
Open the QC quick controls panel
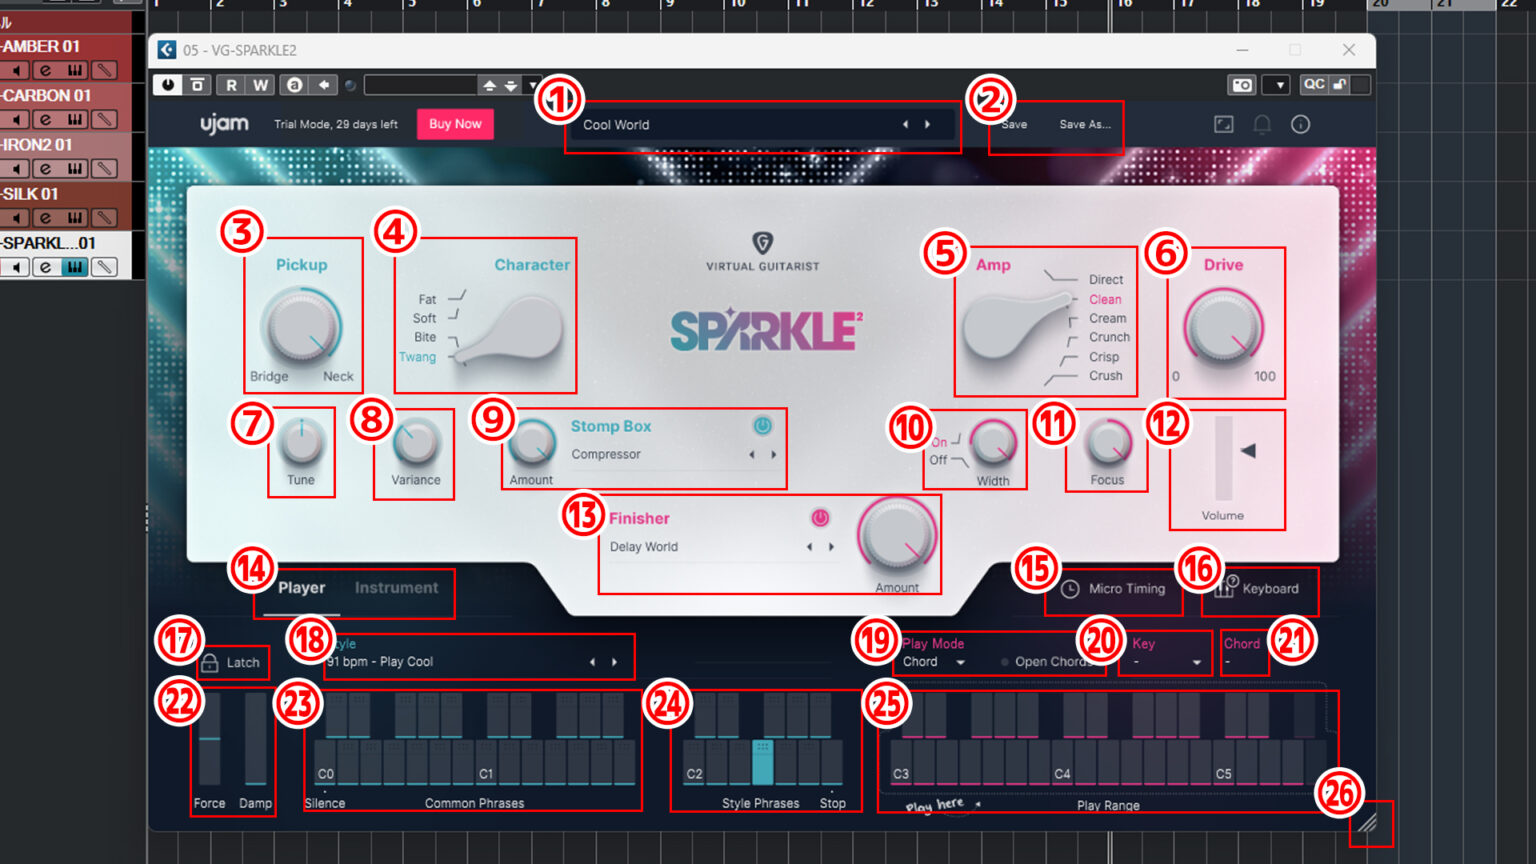[x=1313, y=84]
